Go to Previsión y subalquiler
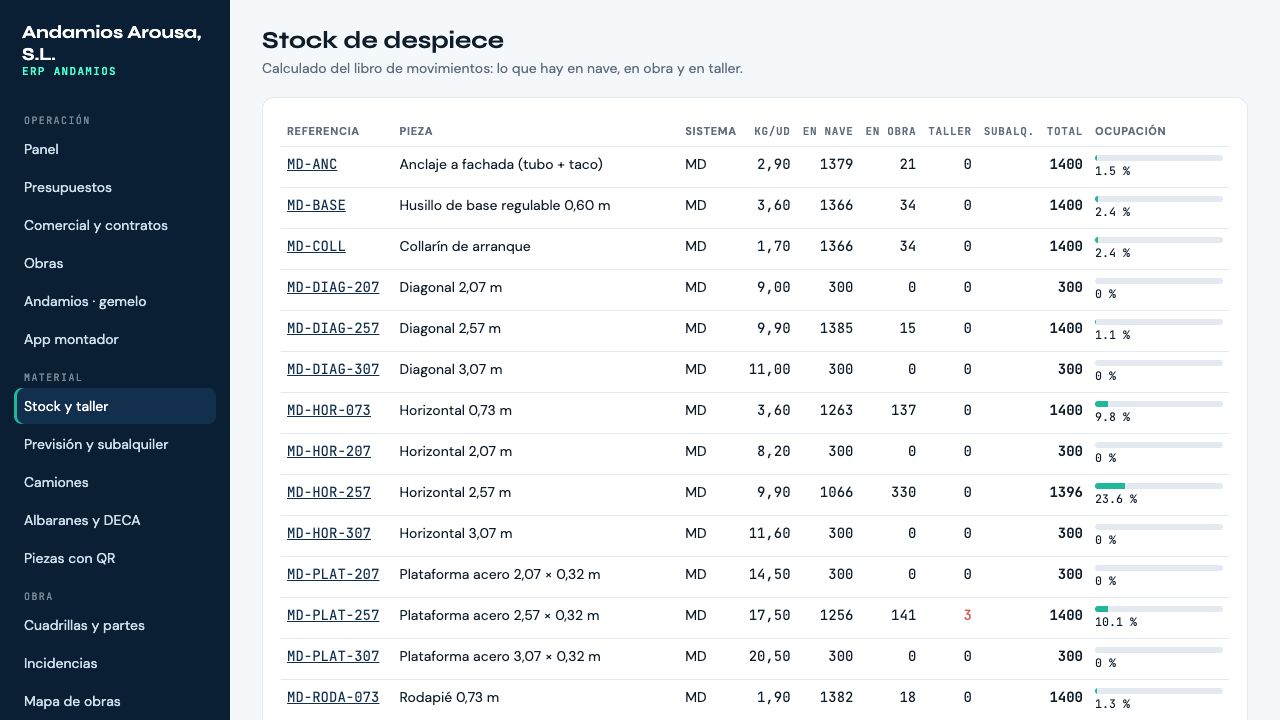The height and width of the screenshot is (720, 1280). [x=115, y=444]
